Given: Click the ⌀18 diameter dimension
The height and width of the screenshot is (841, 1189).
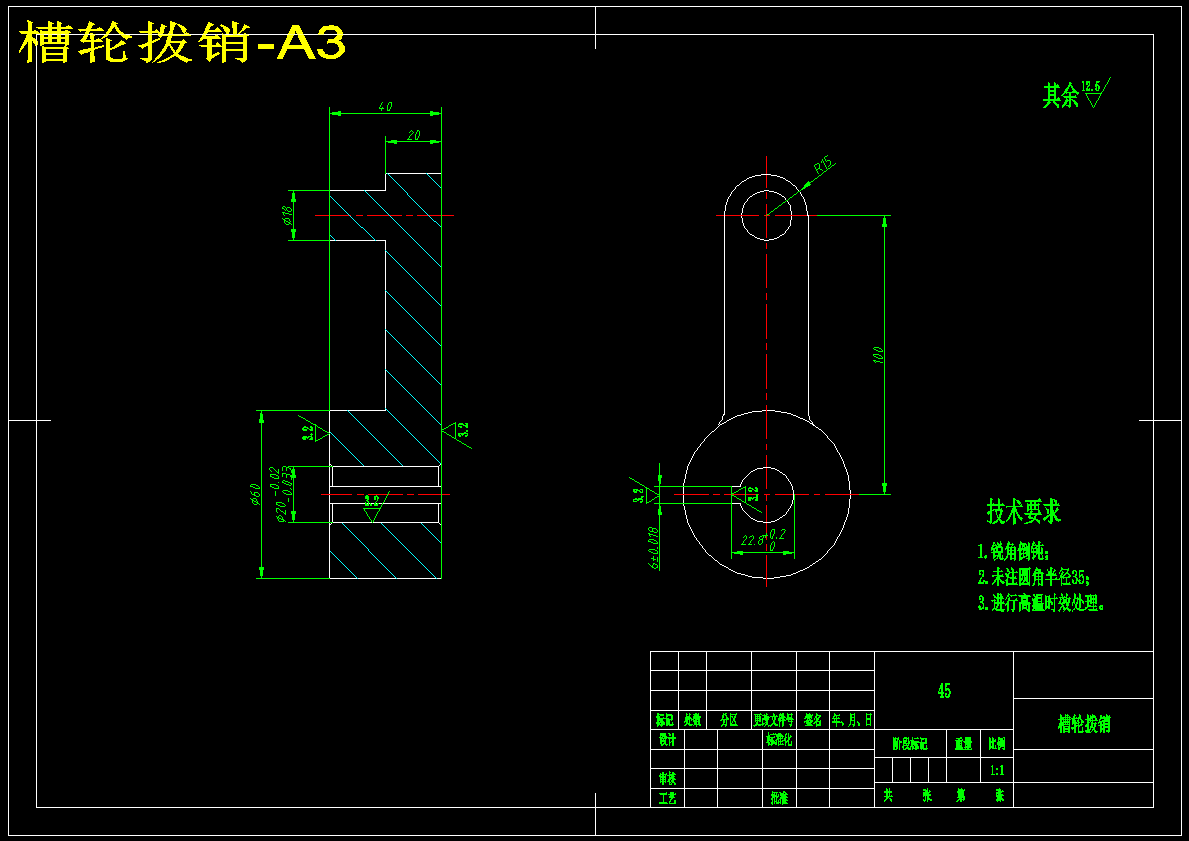Looking at the screenshot, I should coord(287,216).
